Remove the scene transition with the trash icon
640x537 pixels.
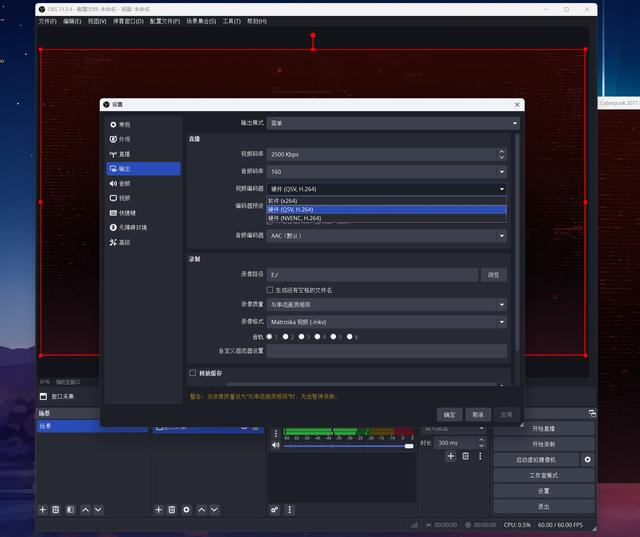point(466,456)
